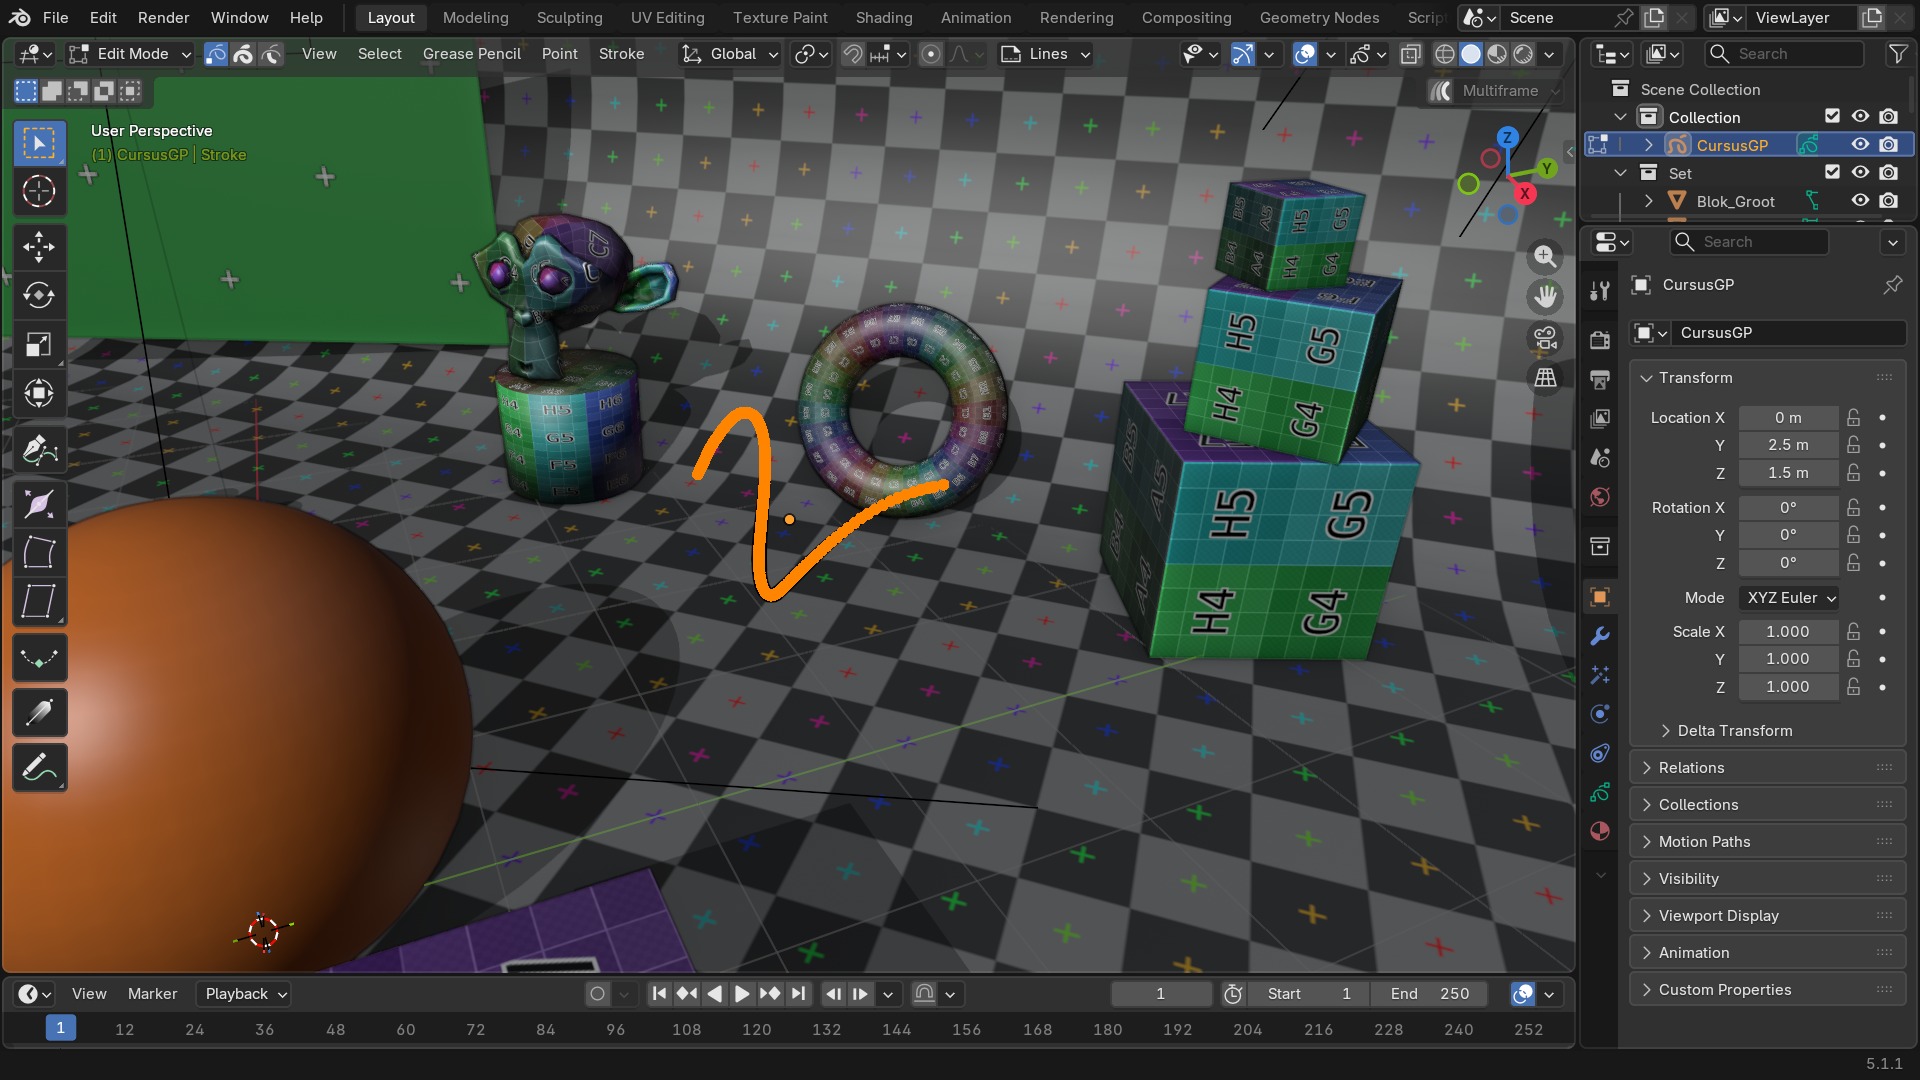
Task: Activate the Move tool
Action: 39,246
